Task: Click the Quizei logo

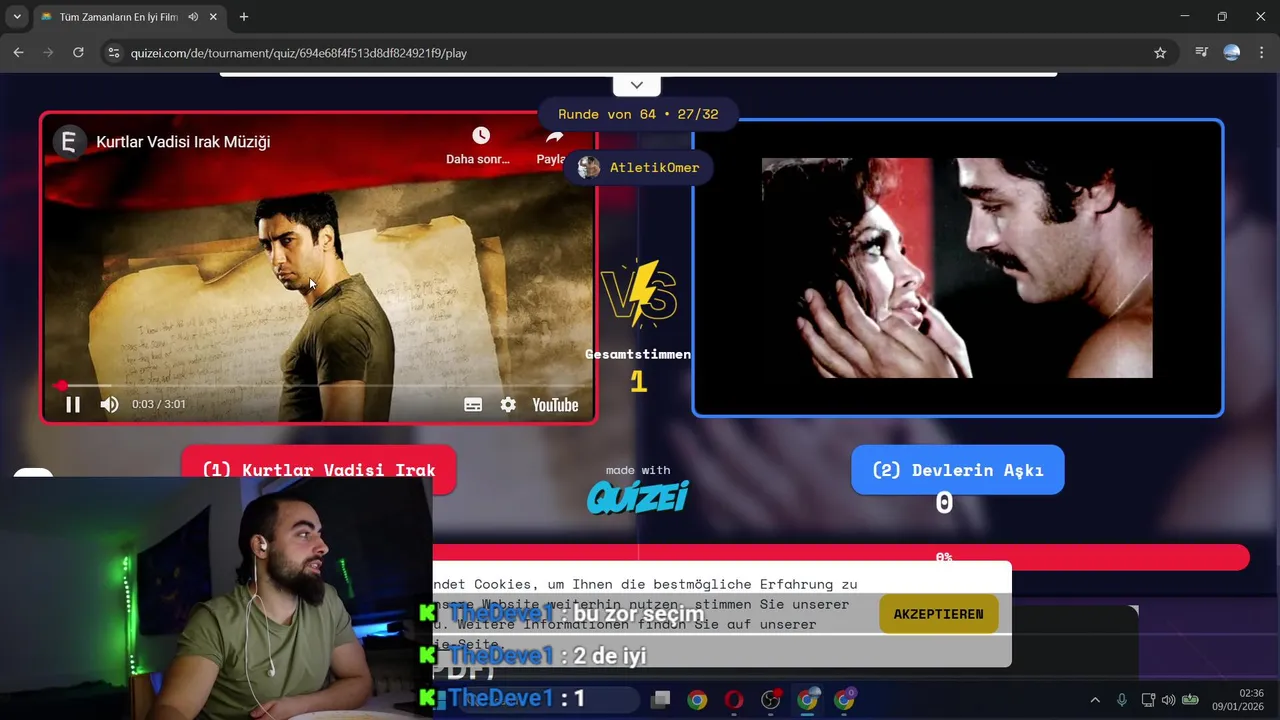Action: coord(638,496)
